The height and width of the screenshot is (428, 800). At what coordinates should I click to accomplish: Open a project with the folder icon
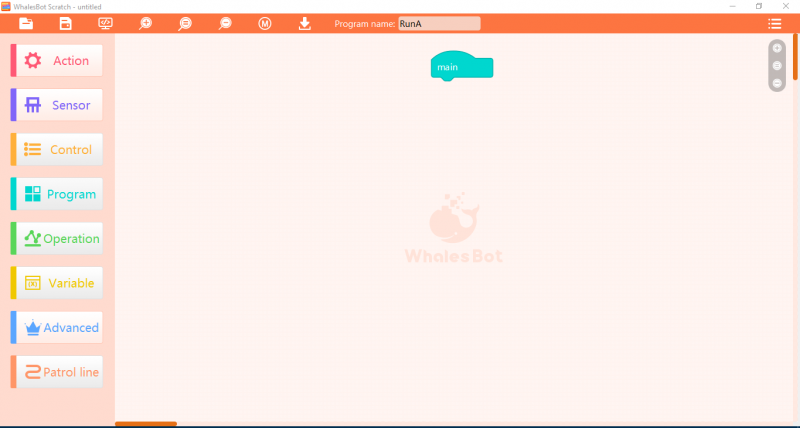(26, 23)
